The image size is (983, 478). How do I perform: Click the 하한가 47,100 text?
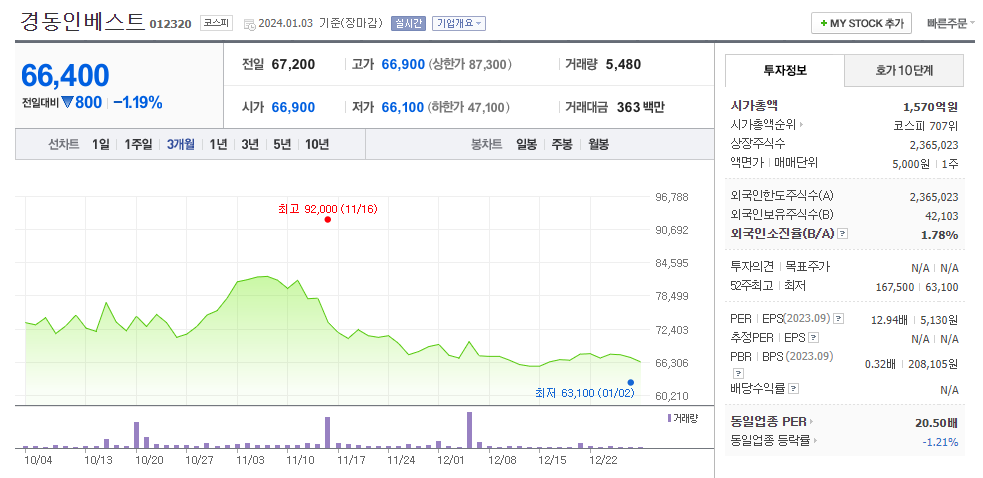[470, 107]
